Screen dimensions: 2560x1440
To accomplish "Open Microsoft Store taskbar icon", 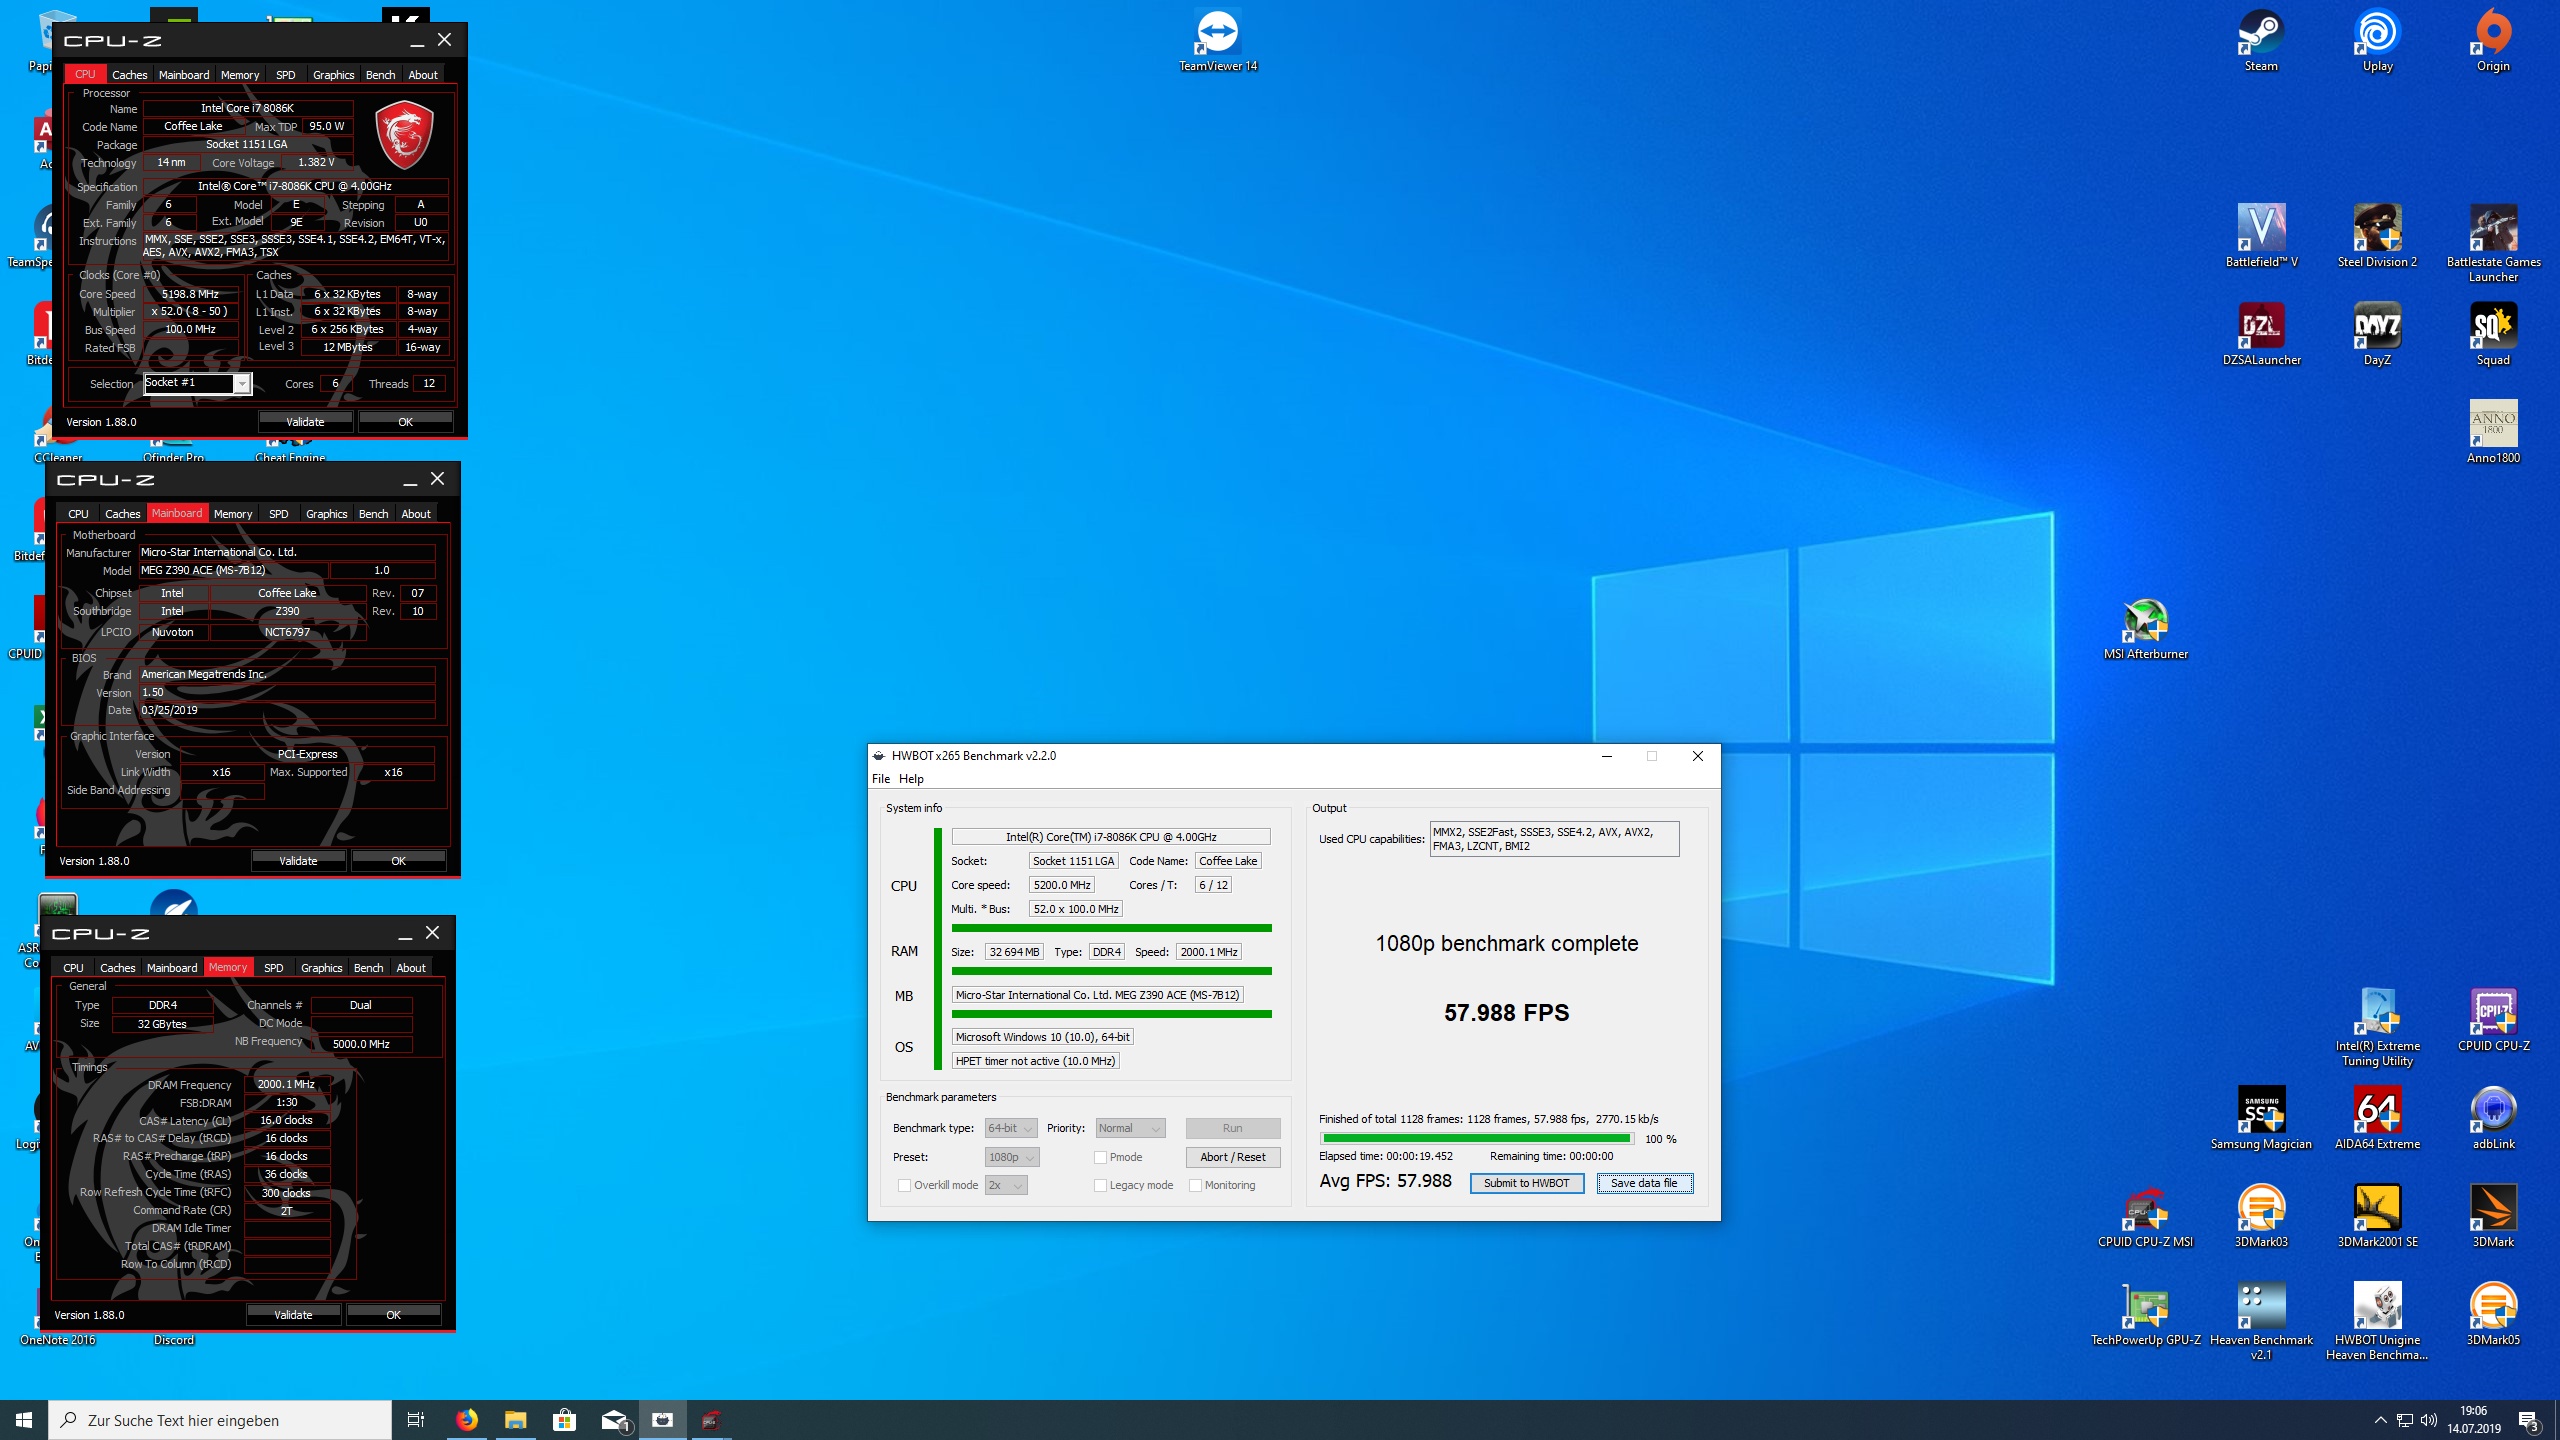I will point(564,1420).
